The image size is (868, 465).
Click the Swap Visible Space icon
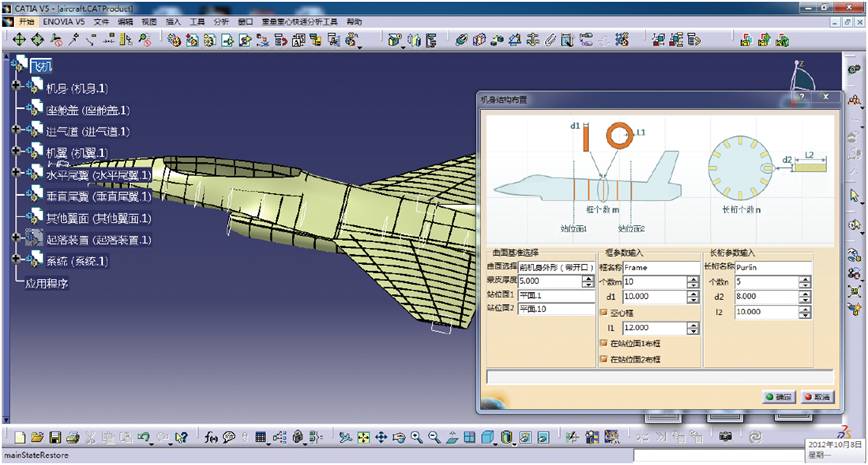click(543, 437)
